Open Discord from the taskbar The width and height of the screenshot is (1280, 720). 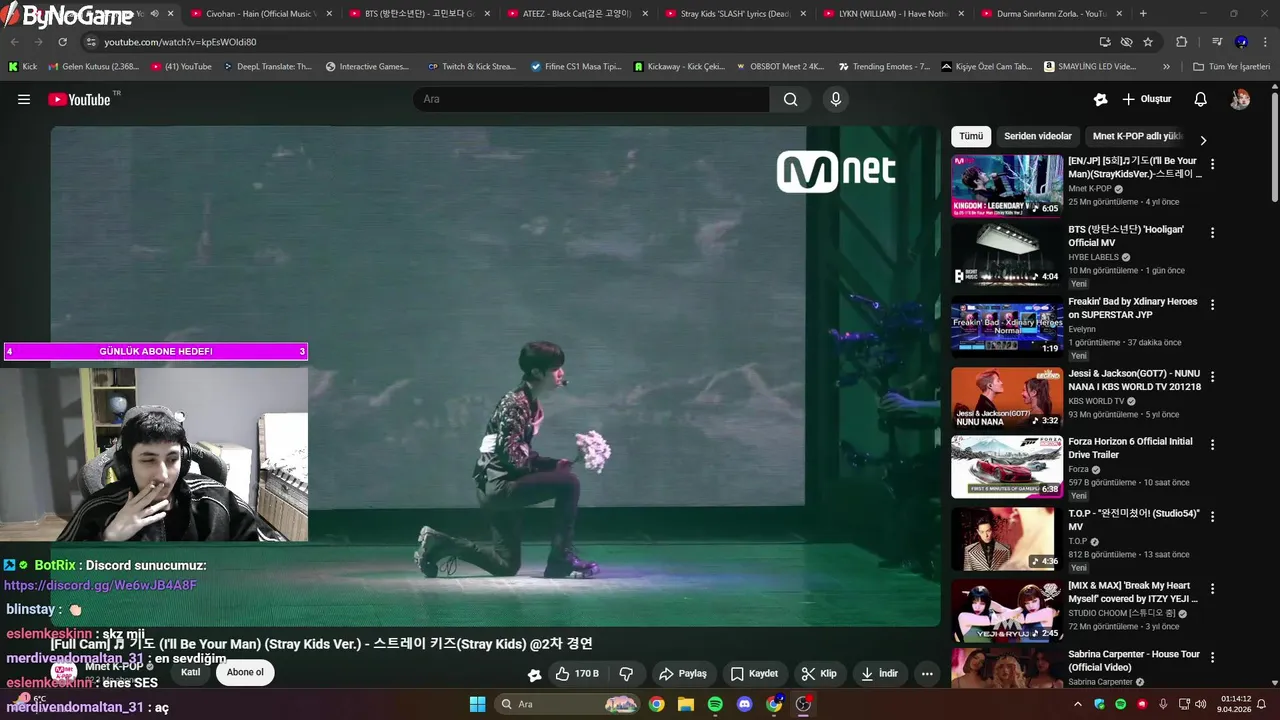(x=744, y=704)
